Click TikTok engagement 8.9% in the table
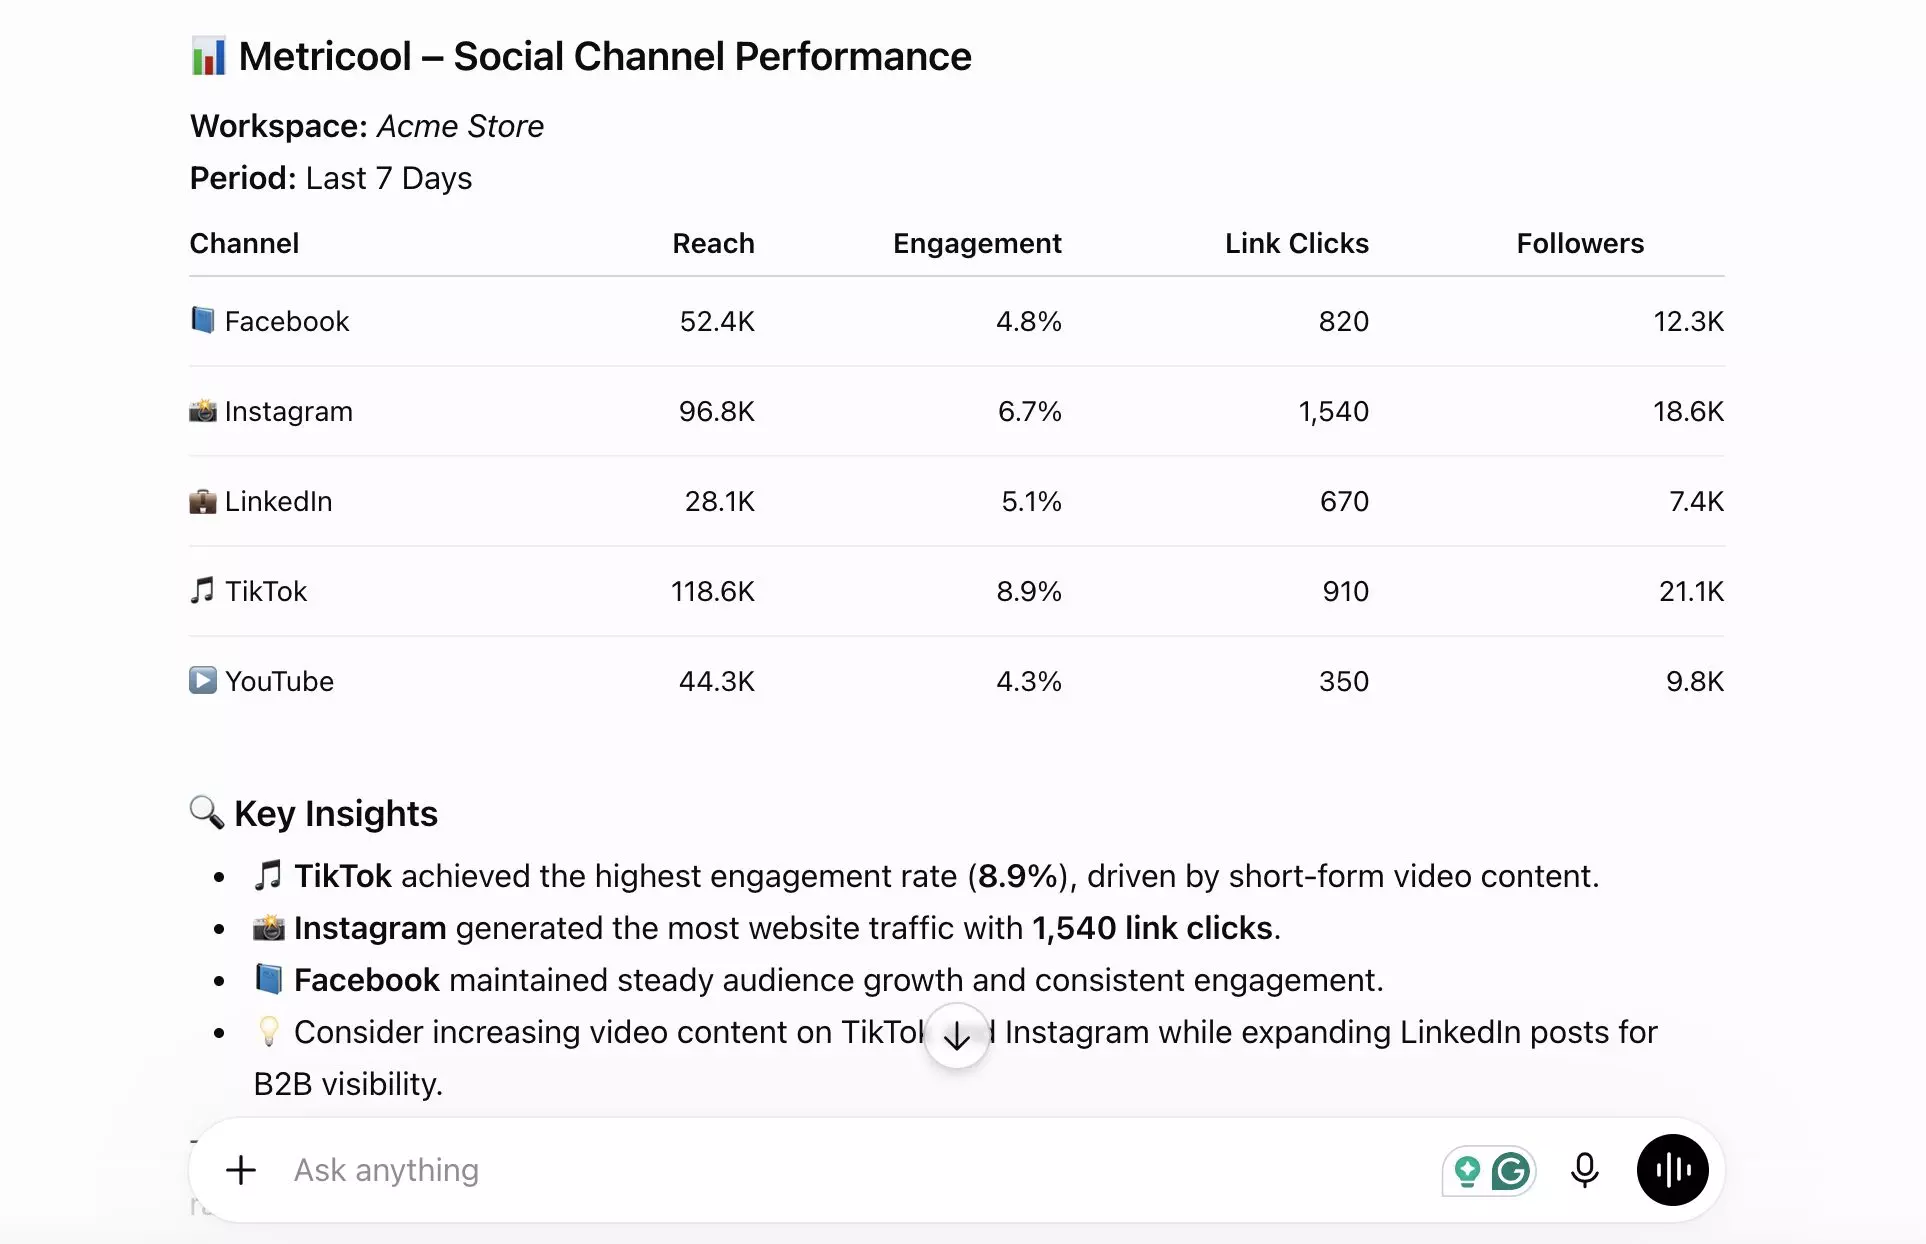This screenshot has width=1926, height=1244. [x=1029, y=591]
